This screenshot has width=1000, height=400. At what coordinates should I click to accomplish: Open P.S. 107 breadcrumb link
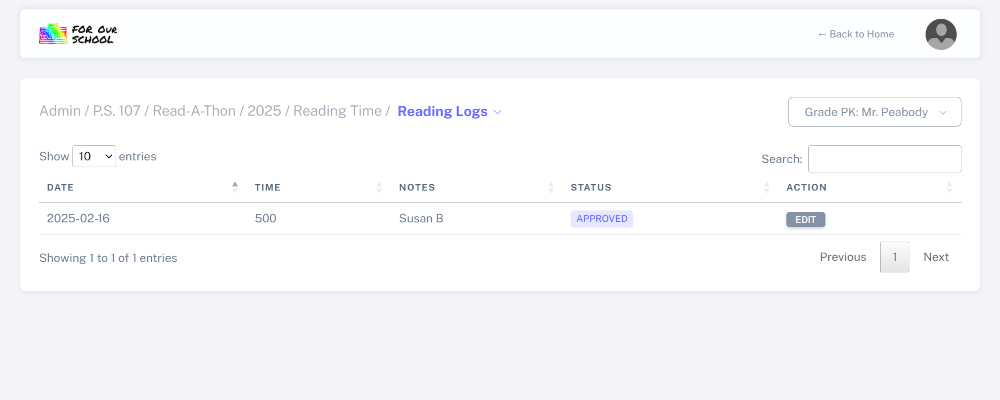pos(117,111)
